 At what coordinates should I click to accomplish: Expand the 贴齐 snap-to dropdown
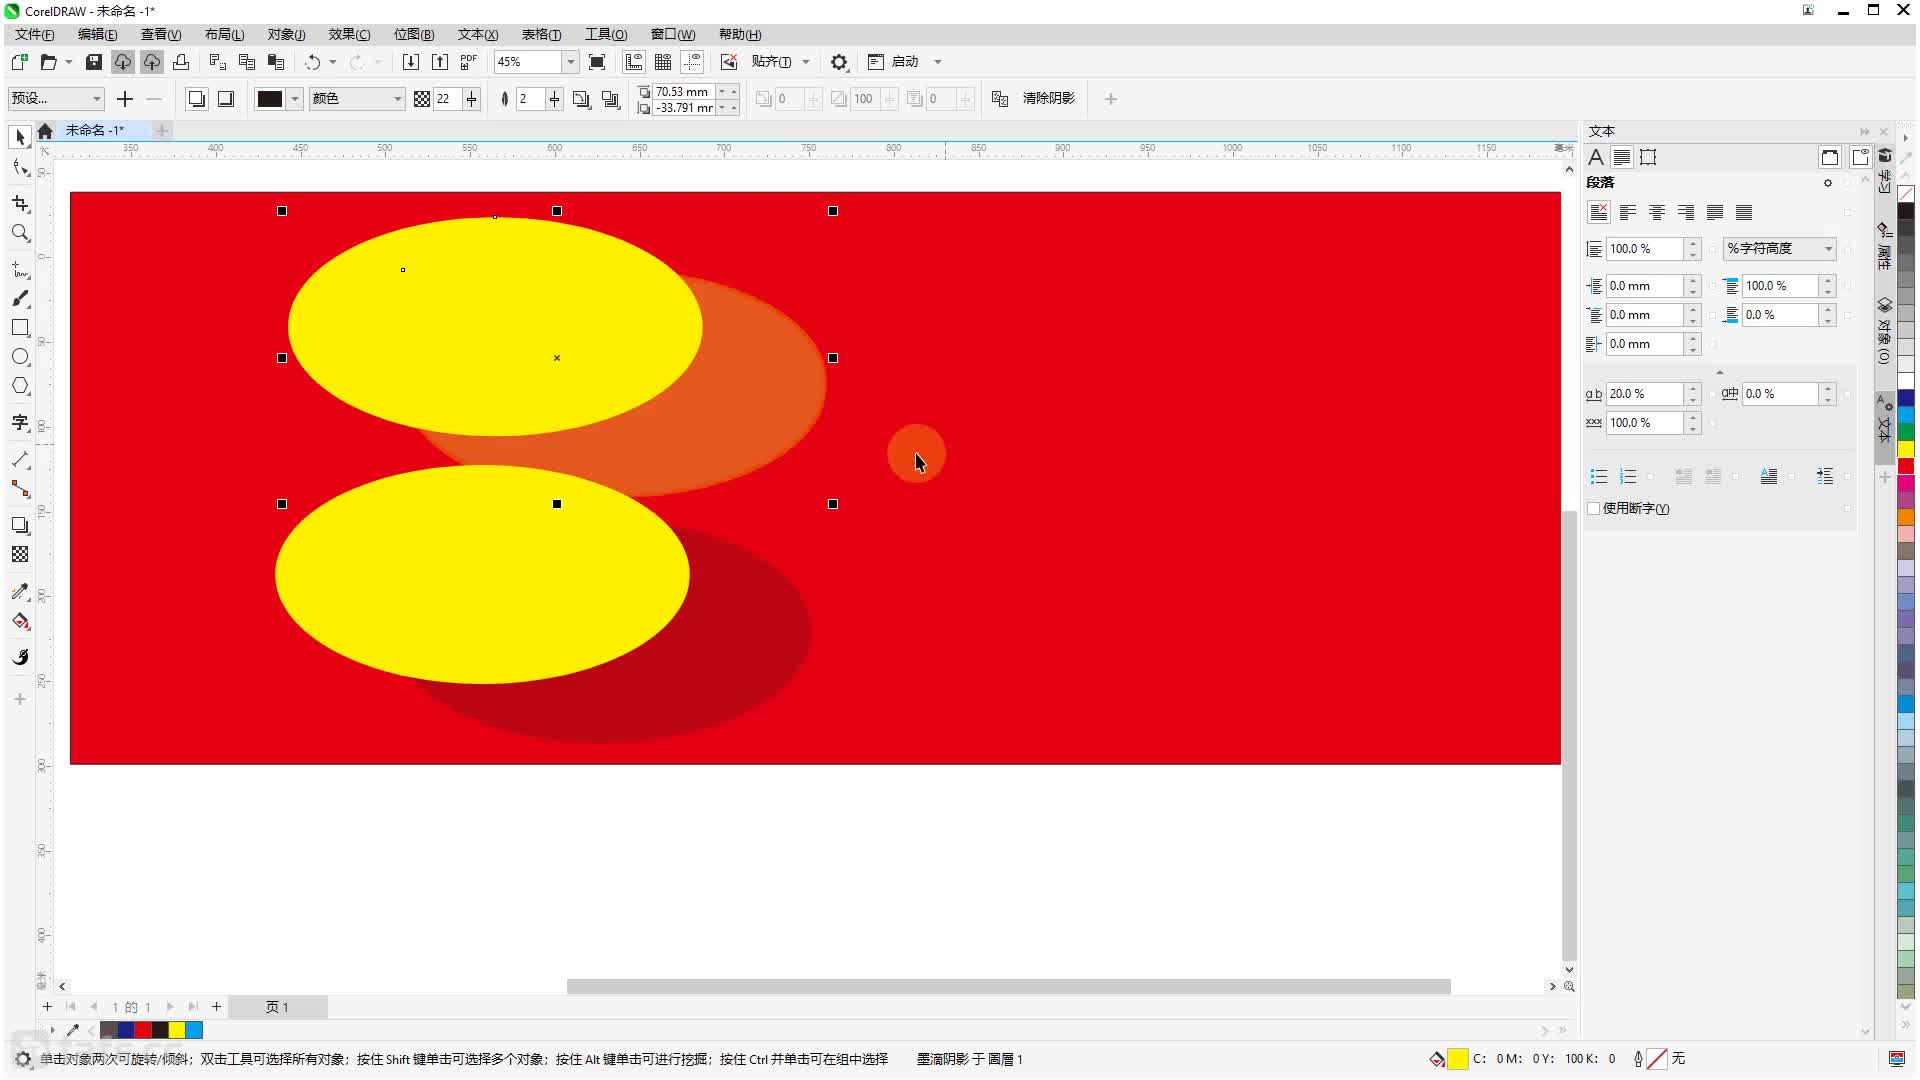[x=806, y=62]
